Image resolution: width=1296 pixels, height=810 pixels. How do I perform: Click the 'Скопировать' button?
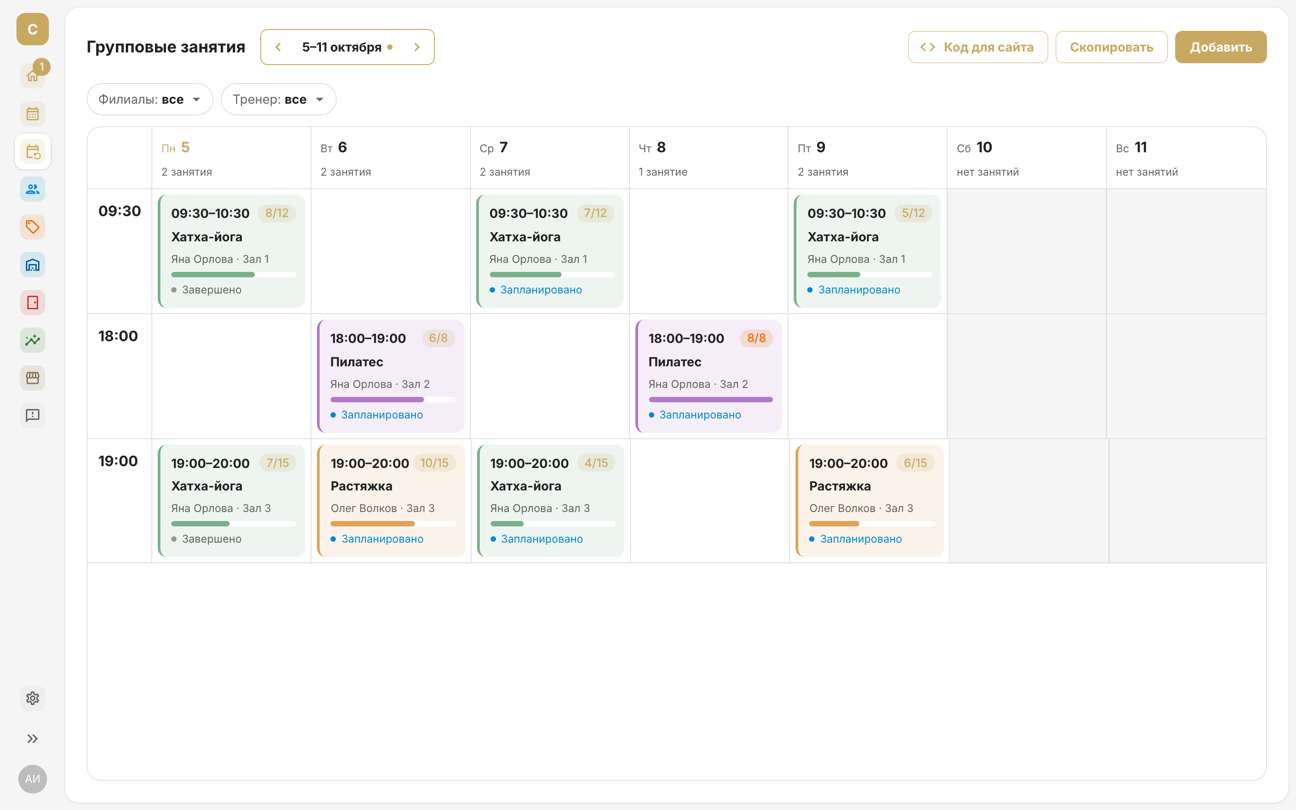click(1111, 47)
